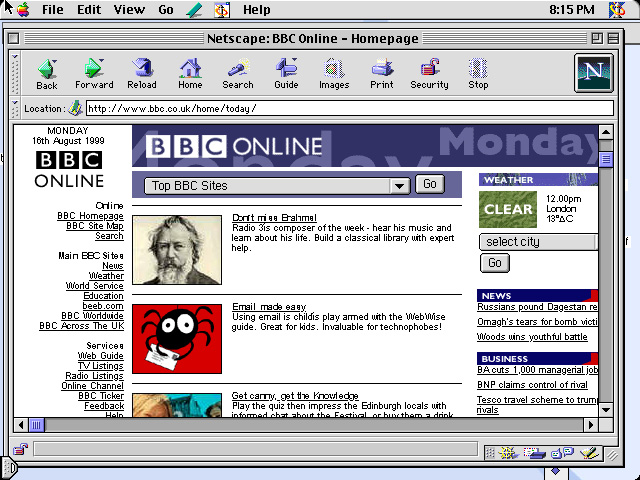
Task: Open the Edit menu
Action: [89, 9]
